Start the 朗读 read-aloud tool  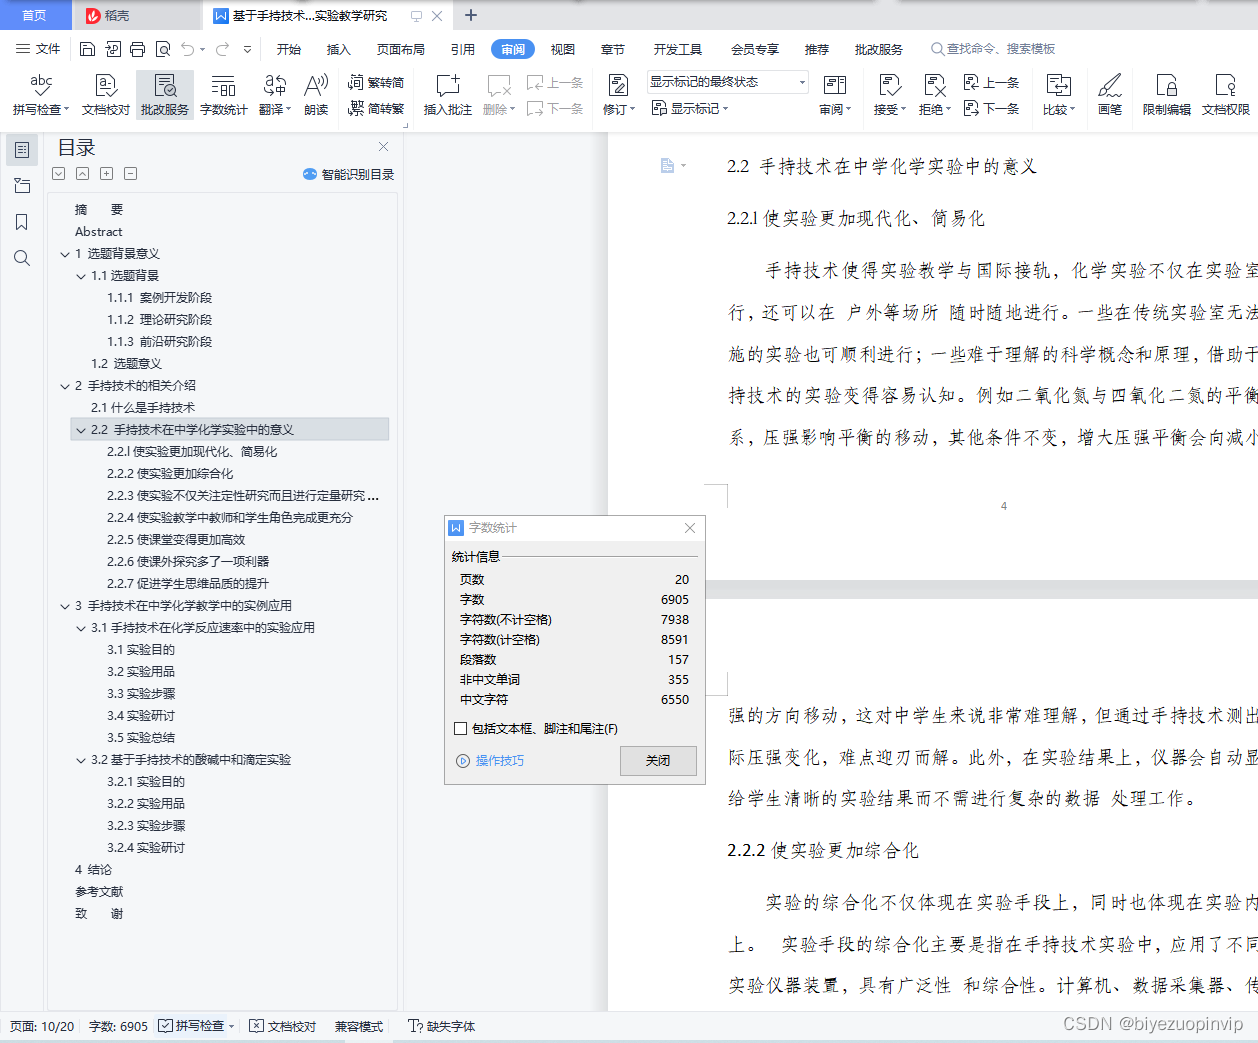coord(316,95)
